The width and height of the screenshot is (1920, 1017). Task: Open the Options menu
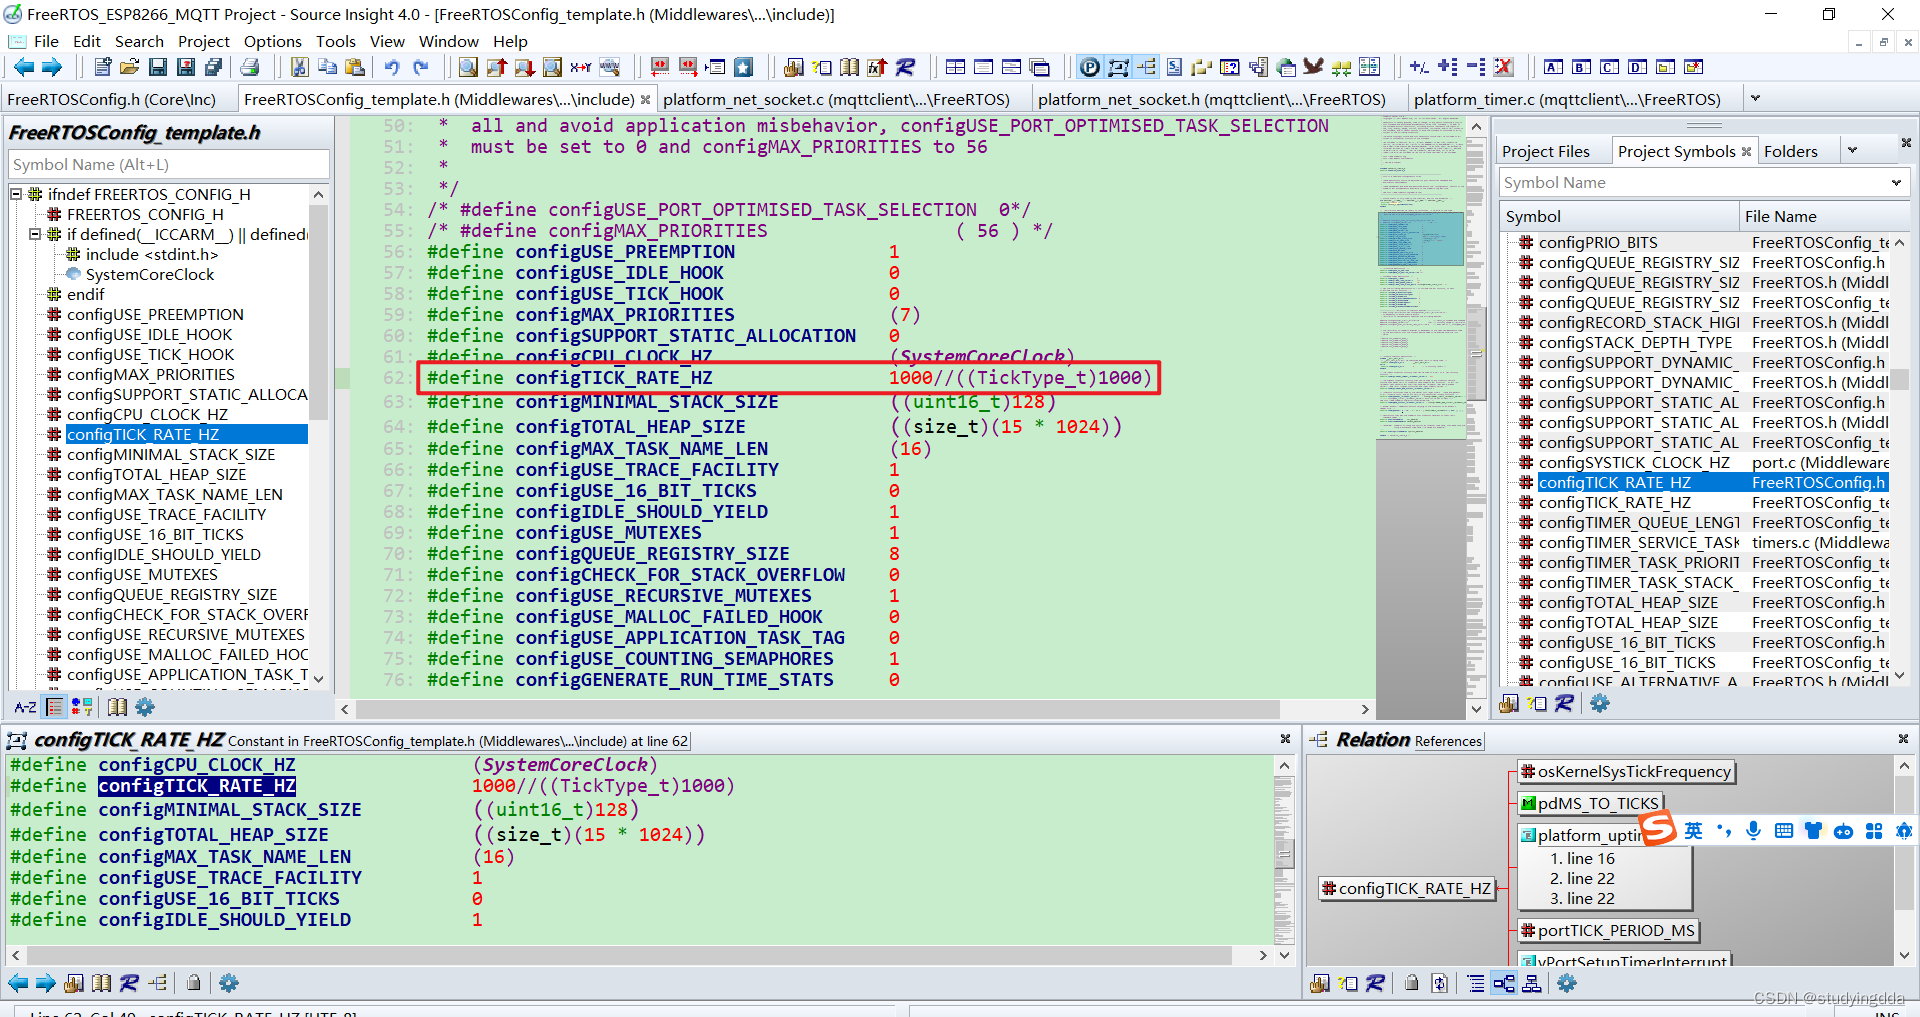pyautogui.click(x=272, y=41)
